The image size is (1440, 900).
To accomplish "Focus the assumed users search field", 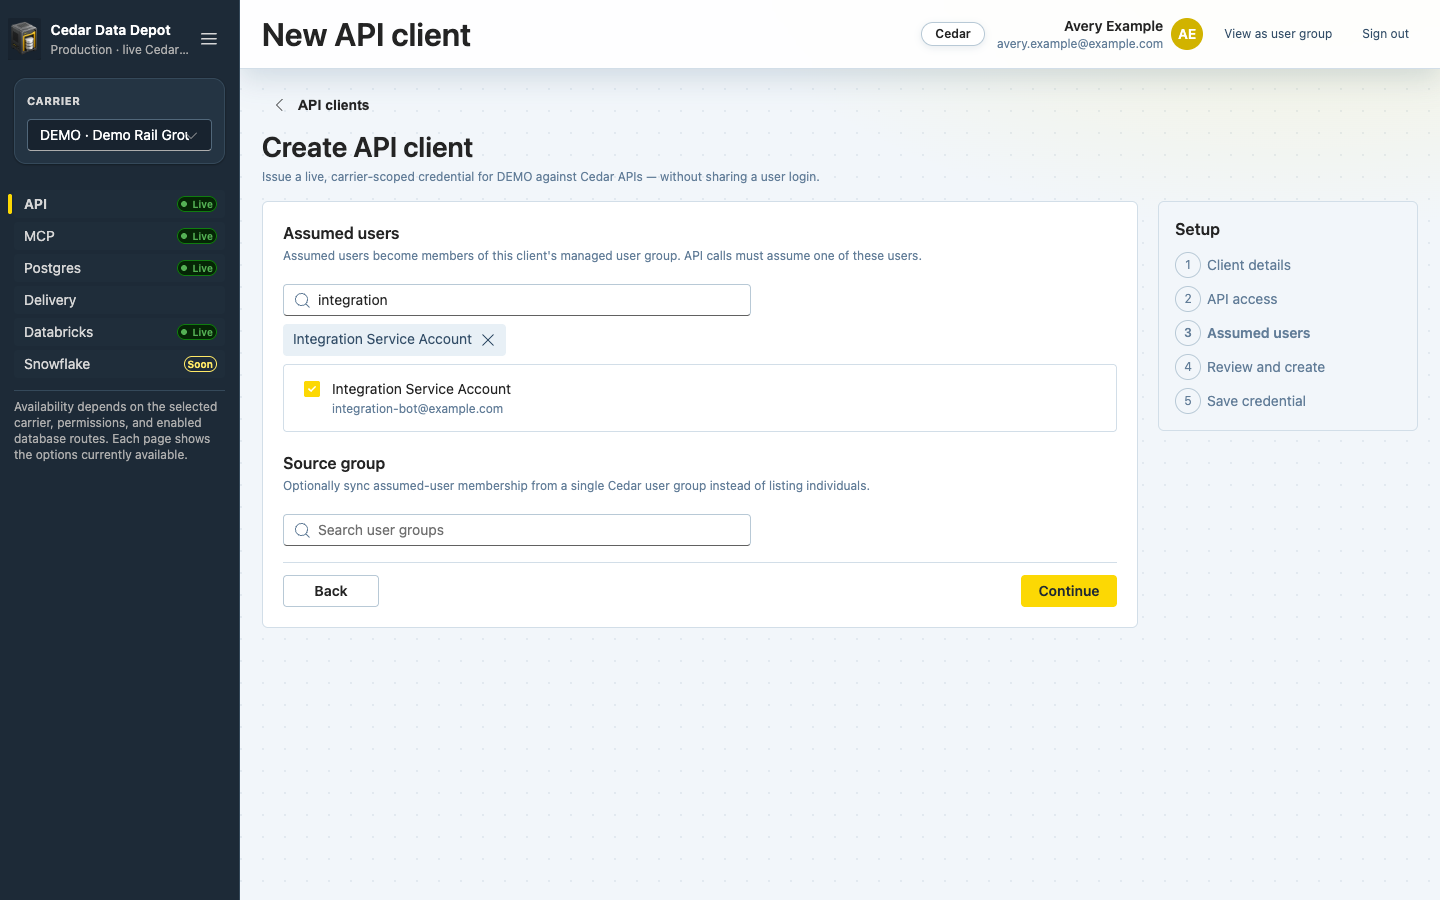I will pos(517,300).
